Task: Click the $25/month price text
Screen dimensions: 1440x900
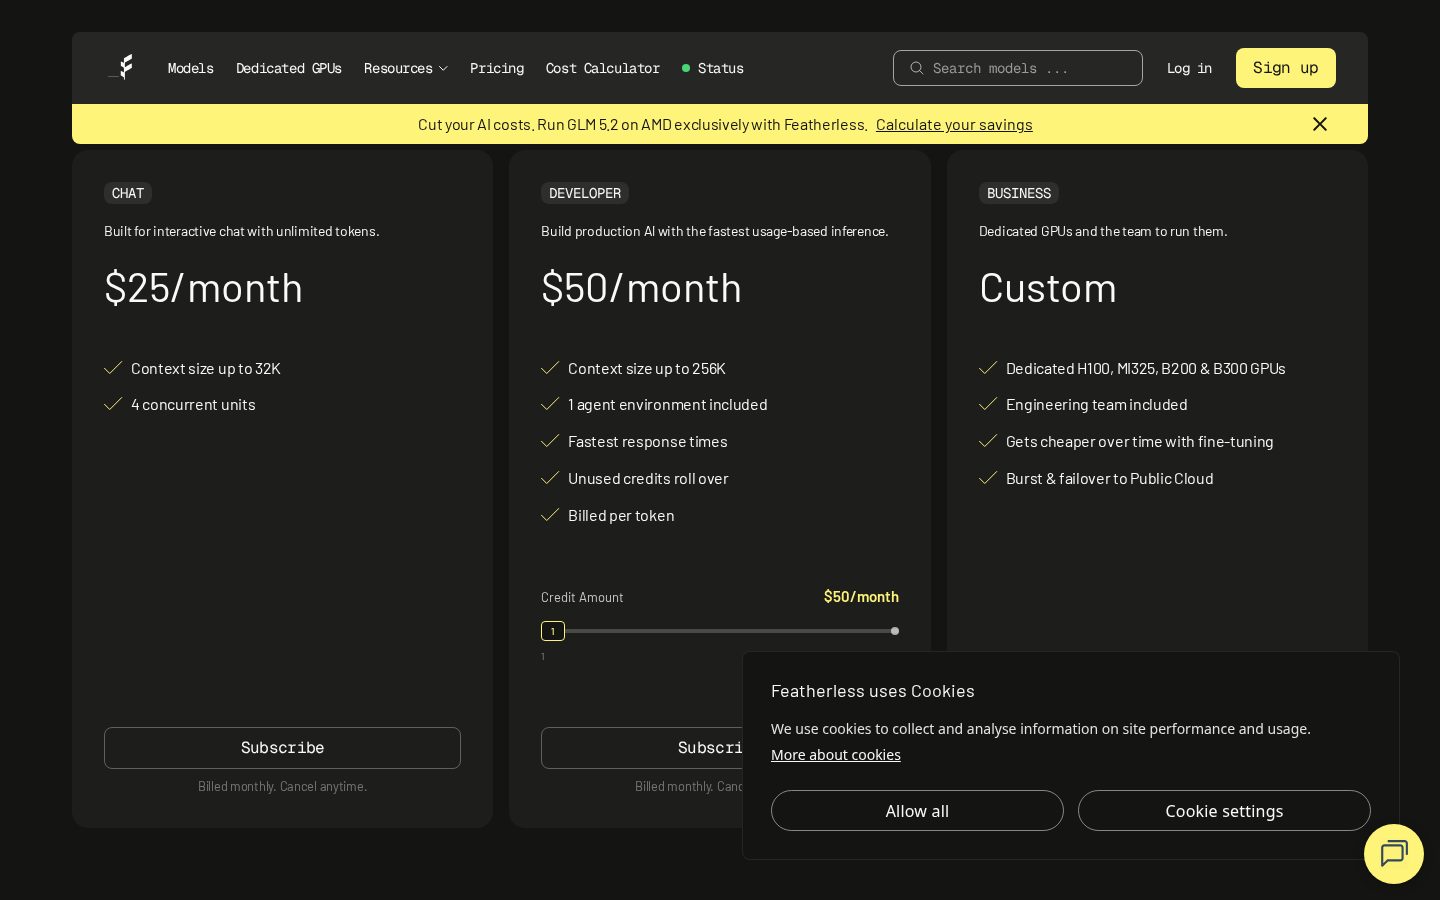Action: coord(203,288)
